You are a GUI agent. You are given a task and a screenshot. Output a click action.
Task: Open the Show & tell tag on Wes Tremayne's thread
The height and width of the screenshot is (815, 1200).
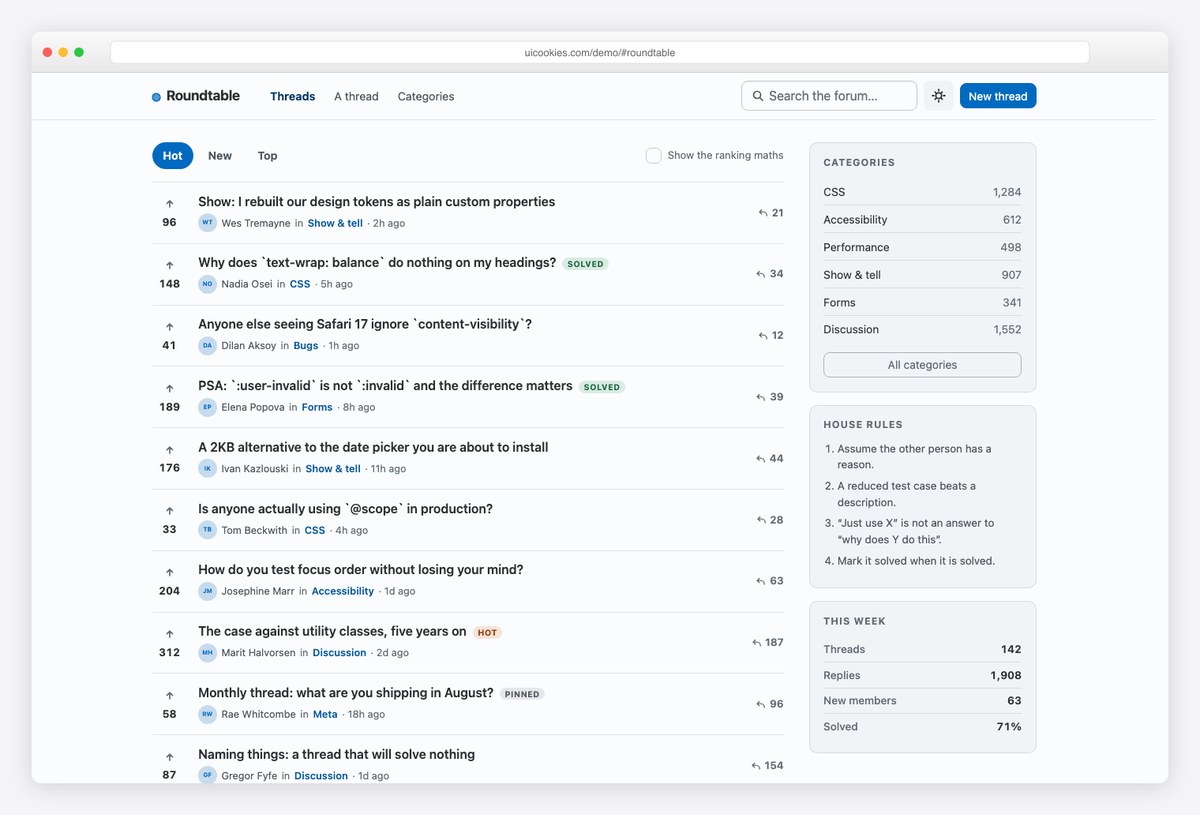[x=335, y=223]
